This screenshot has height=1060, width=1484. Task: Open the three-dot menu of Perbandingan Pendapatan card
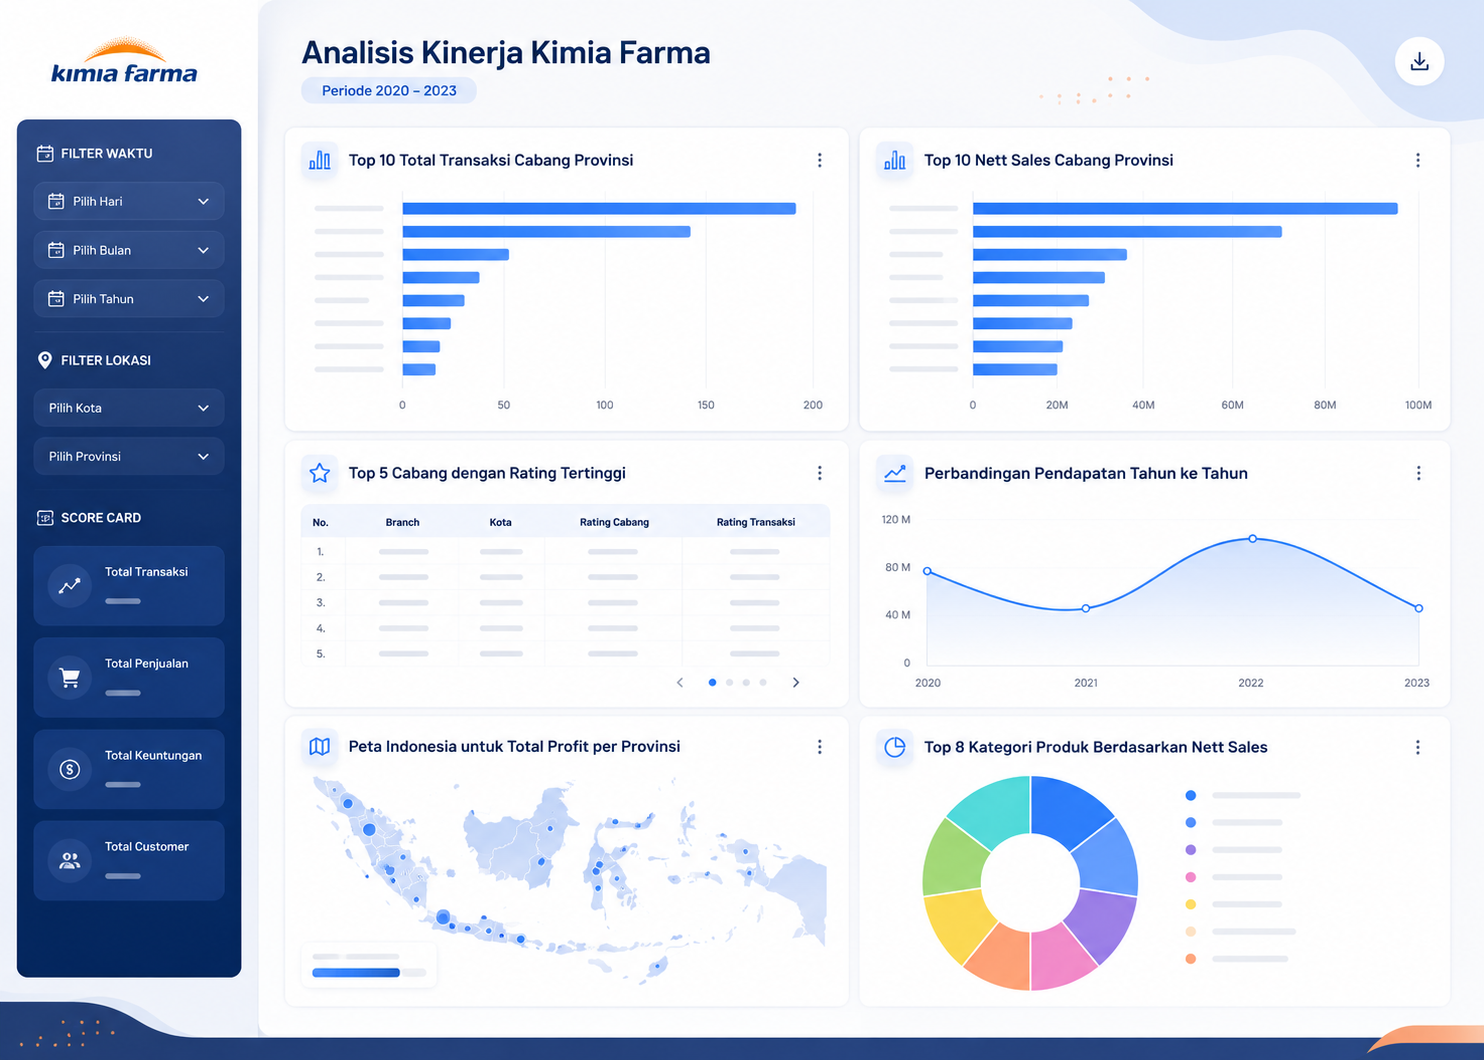(x=1418, y=473)
